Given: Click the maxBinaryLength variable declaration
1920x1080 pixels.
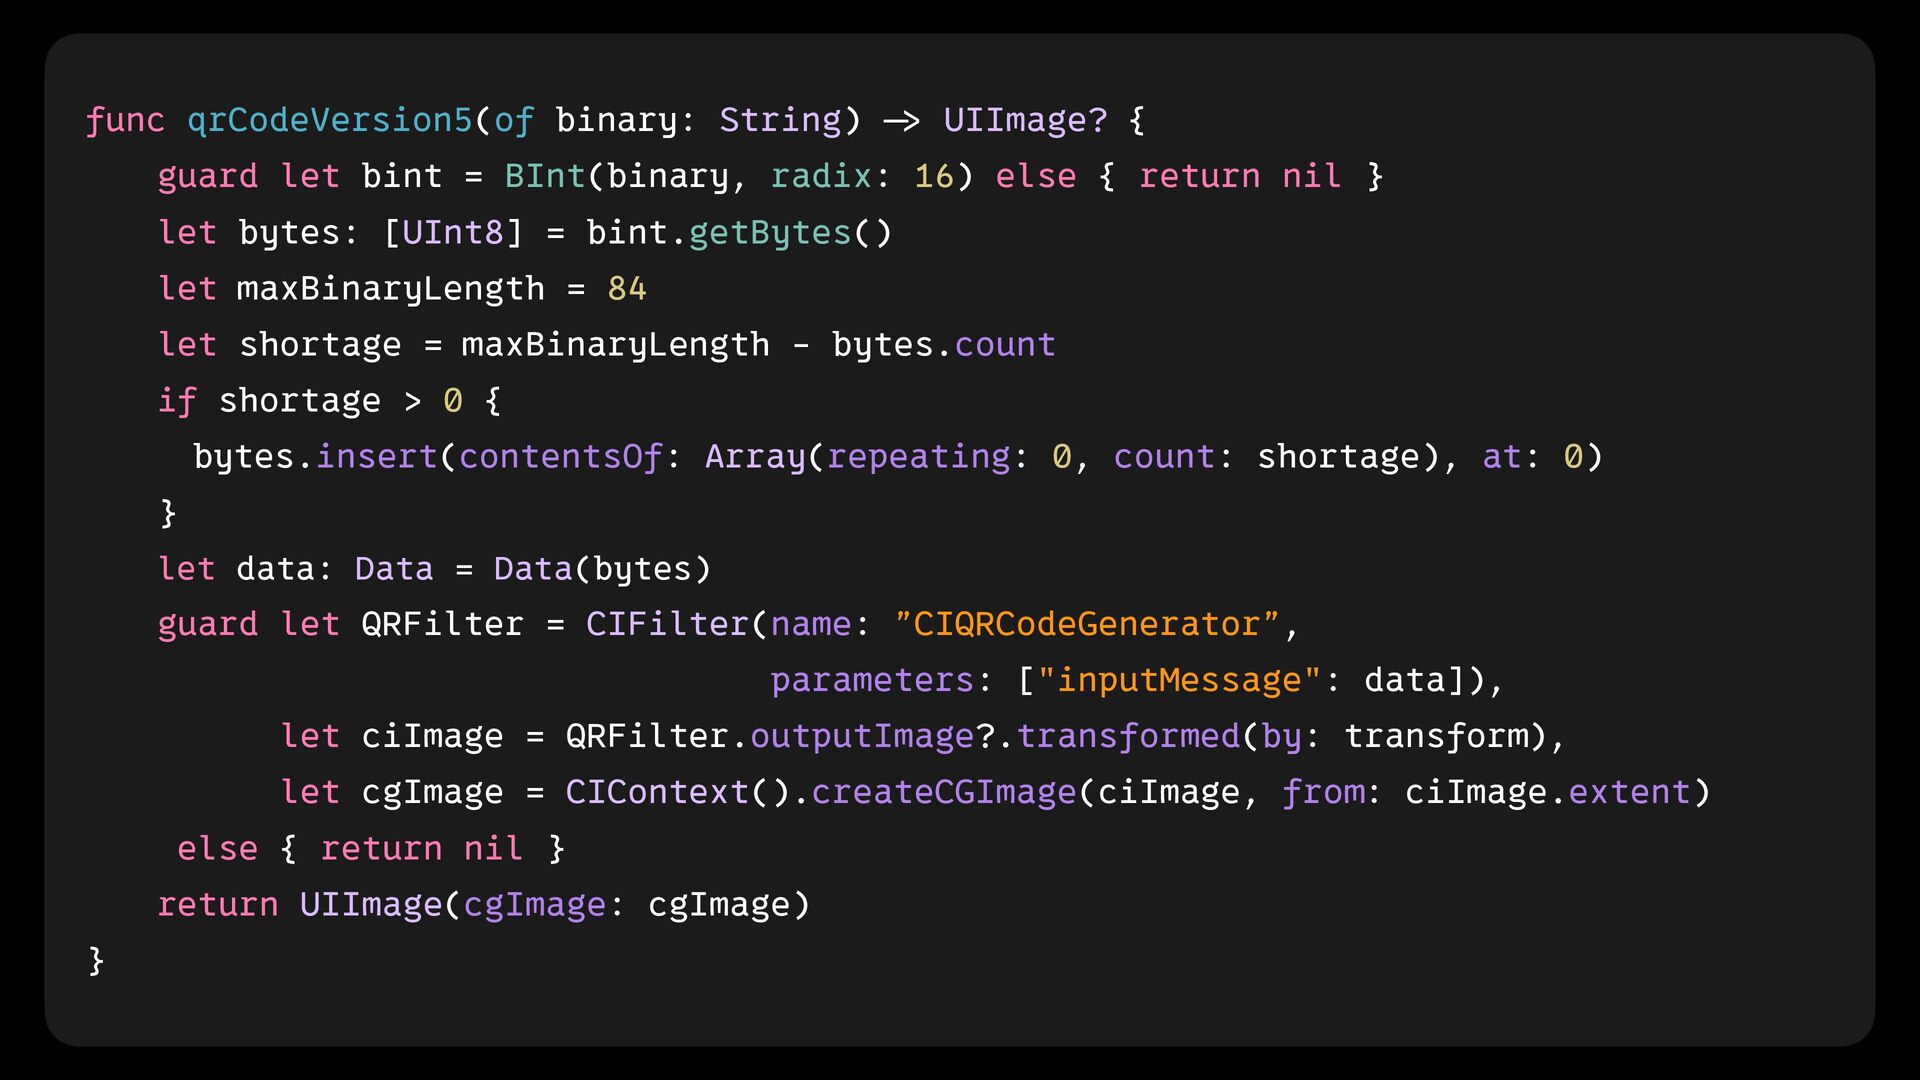Looking at the screenshot, I should [390, 288].
